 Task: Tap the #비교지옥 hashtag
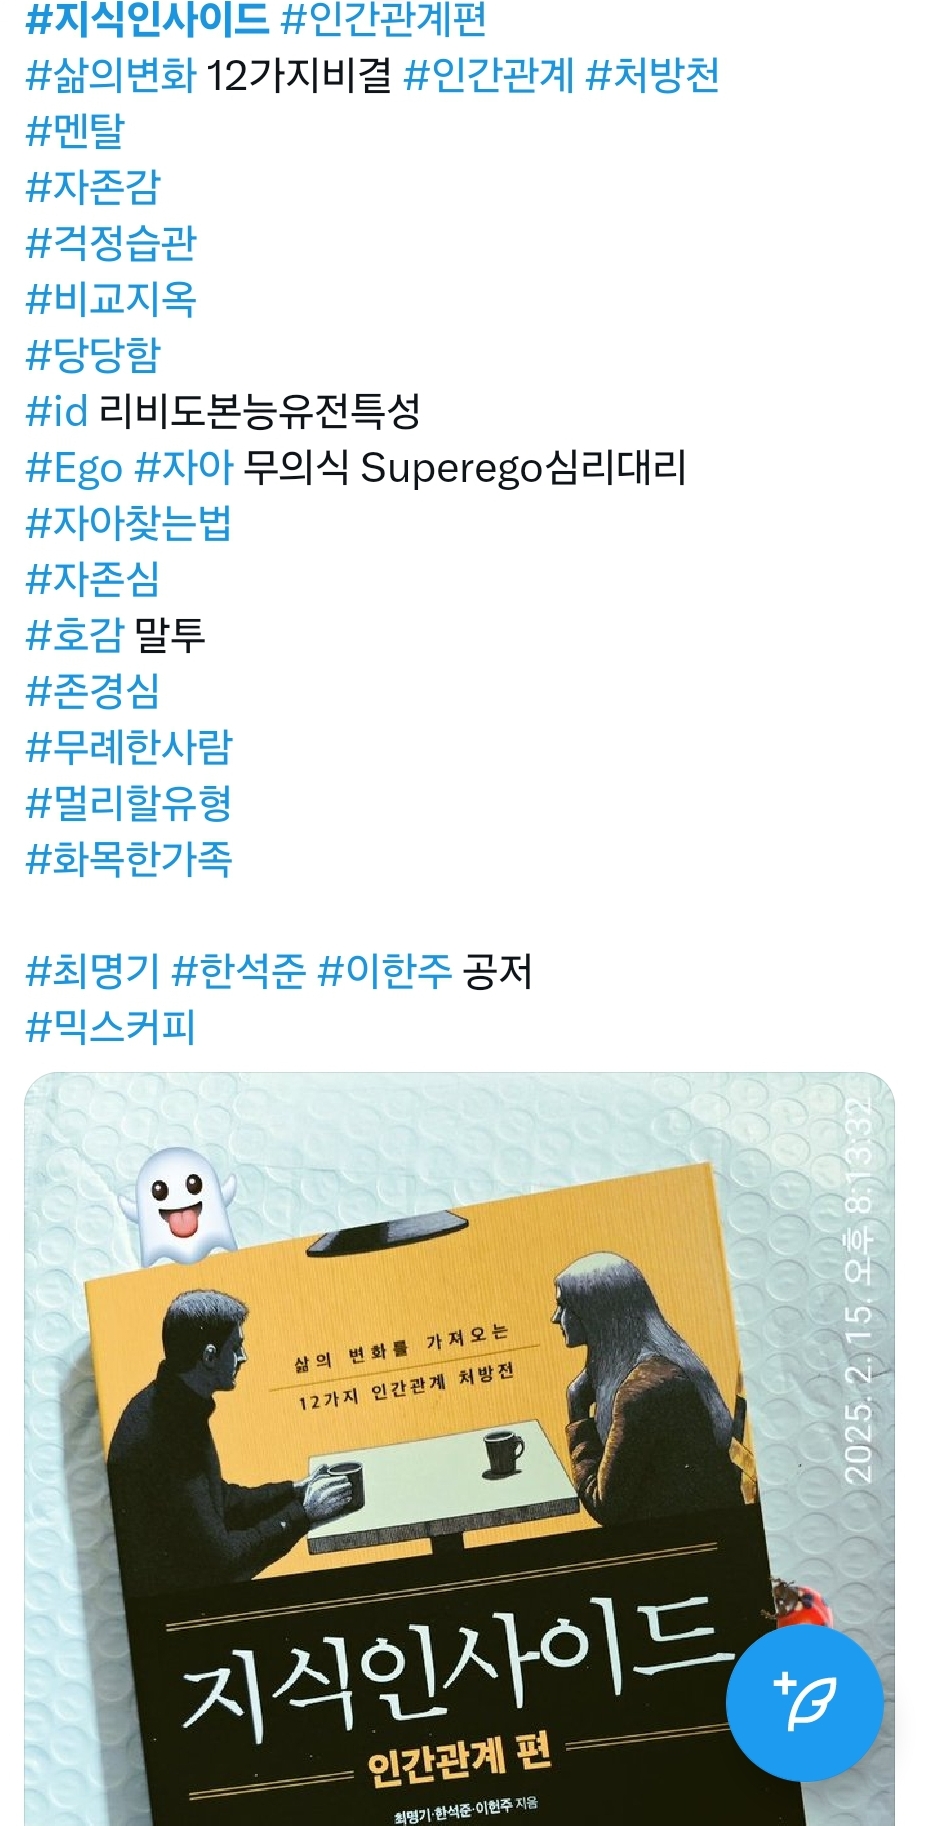[110, 299]
